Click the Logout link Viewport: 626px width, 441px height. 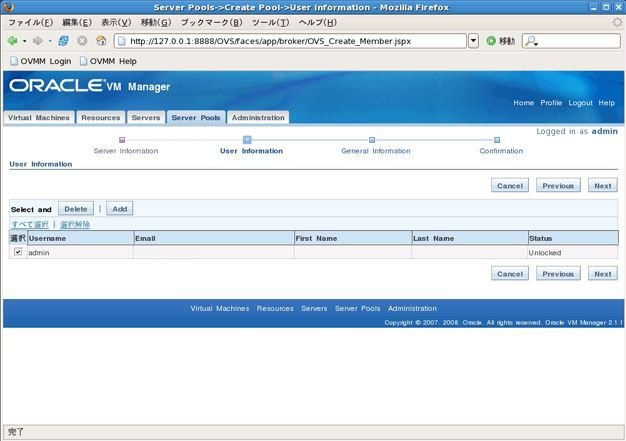pyautogui.click(x=580, y=103)
